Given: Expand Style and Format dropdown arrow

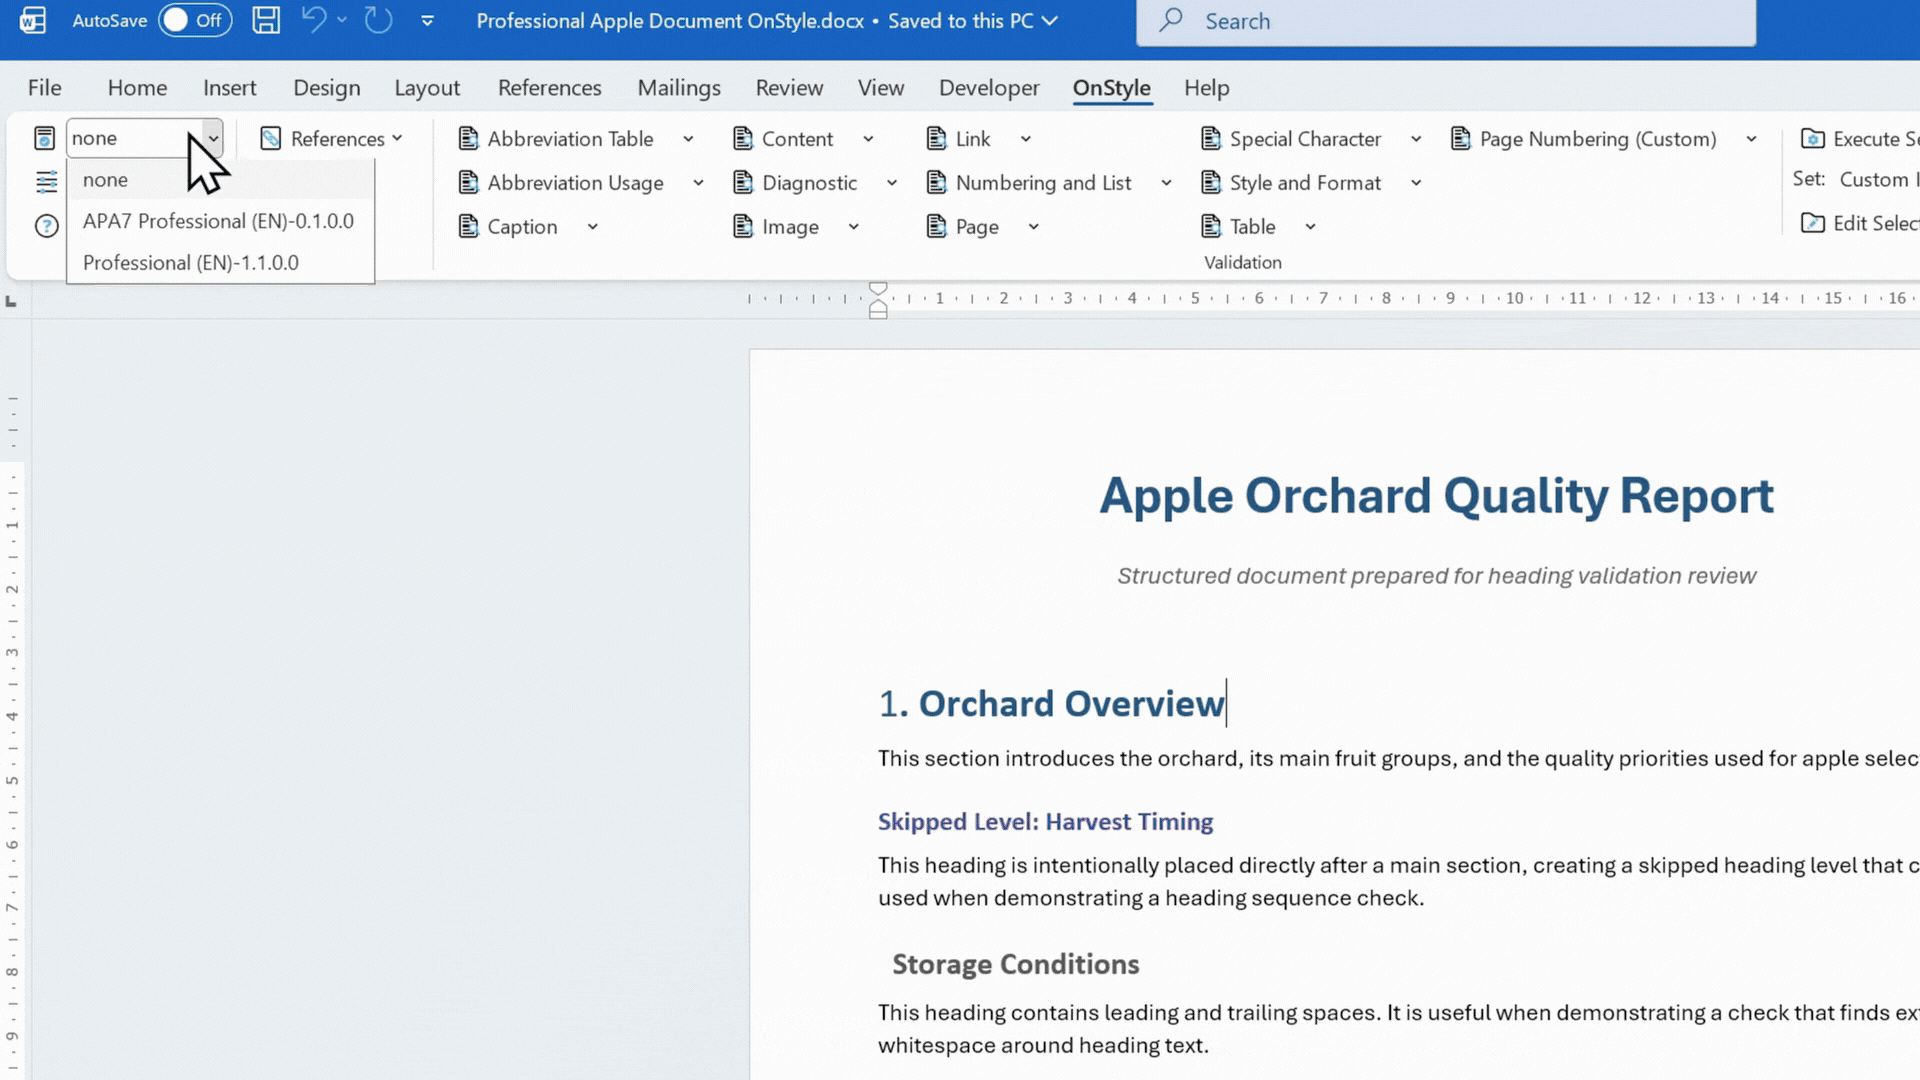Looking at the screenshot, I should 1416,183.
